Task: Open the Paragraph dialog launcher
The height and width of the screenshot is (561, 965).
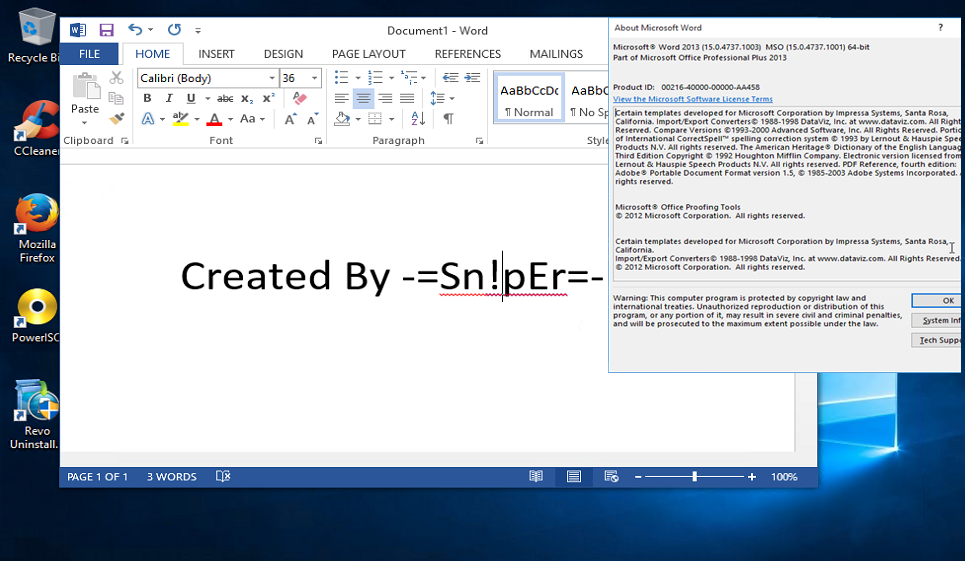Action: 479,141
